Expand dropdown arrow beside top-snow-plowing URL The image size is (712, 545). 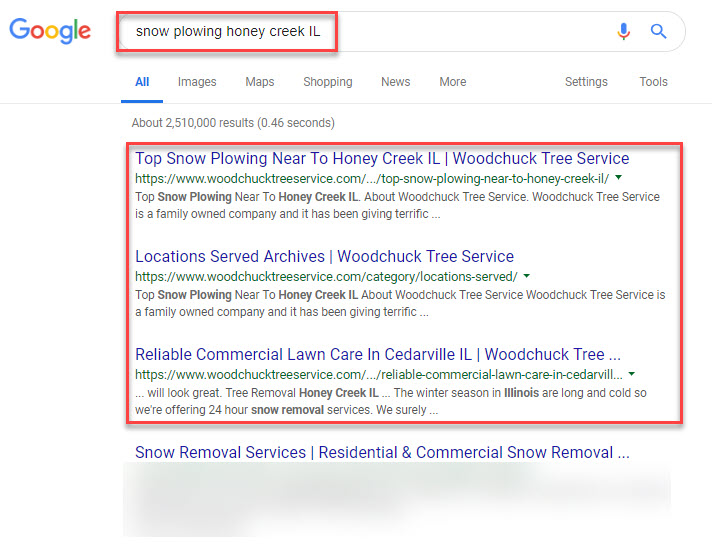coord(618,178)
